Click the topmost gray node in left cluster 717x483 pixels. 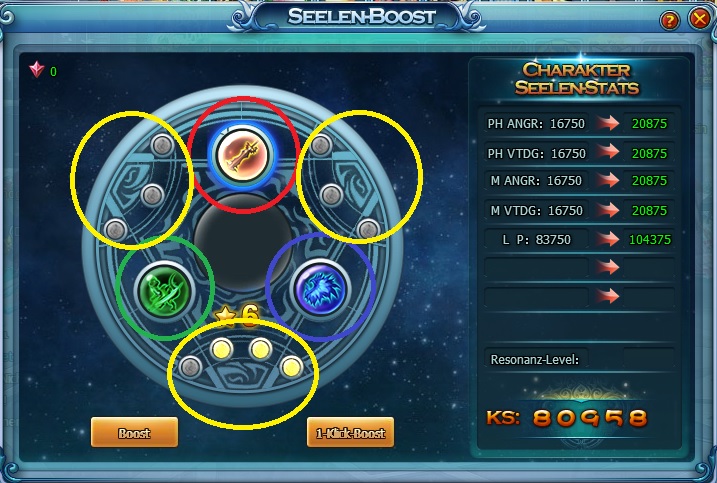[162, 145]
